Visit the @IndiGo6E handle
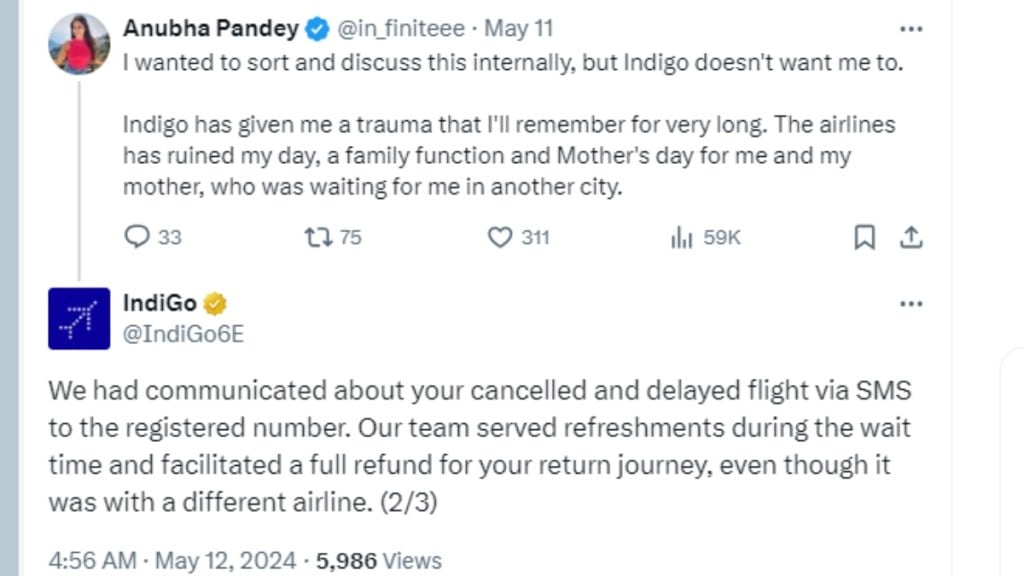The height and width of the screenshot is (576, 1024). click(x=183, y=334)
